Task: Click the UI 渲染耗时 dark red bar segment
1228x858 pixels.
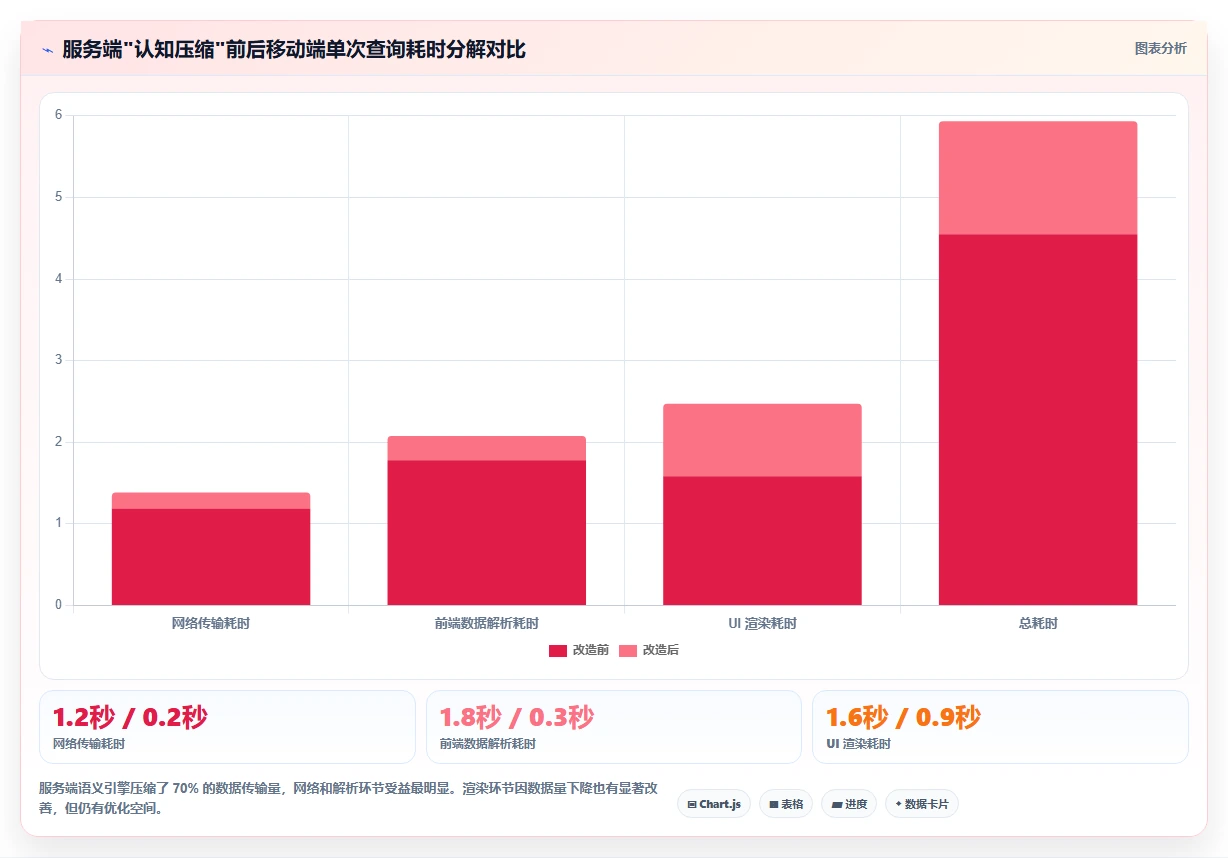Action: click(x=762, y=541)
